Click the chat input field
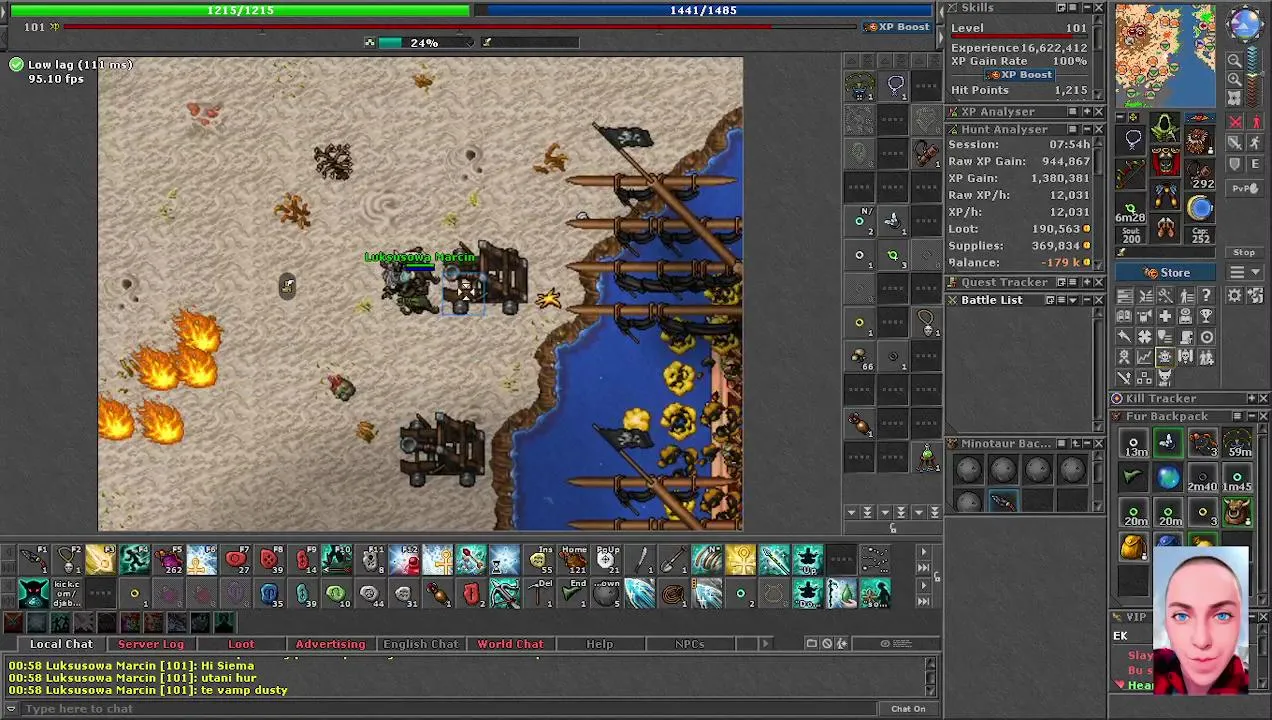Screen dimensions: 1272x720 click(450, 709)
